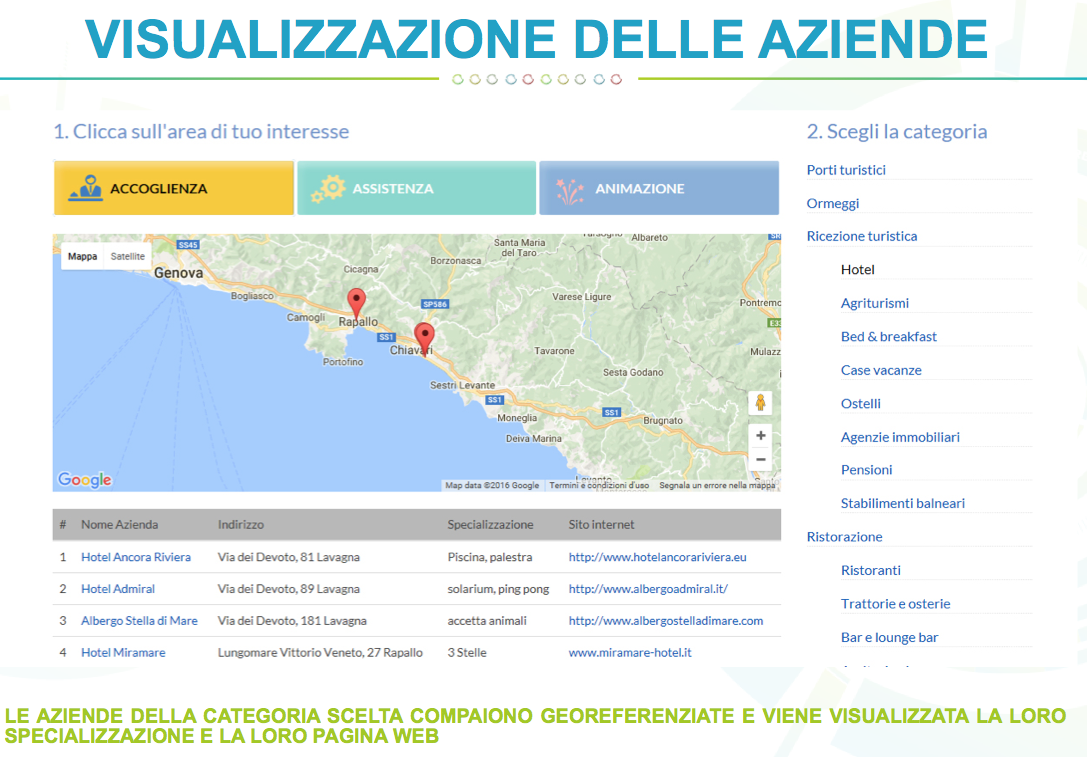Click the Specializzazione column header

point(490,525)
